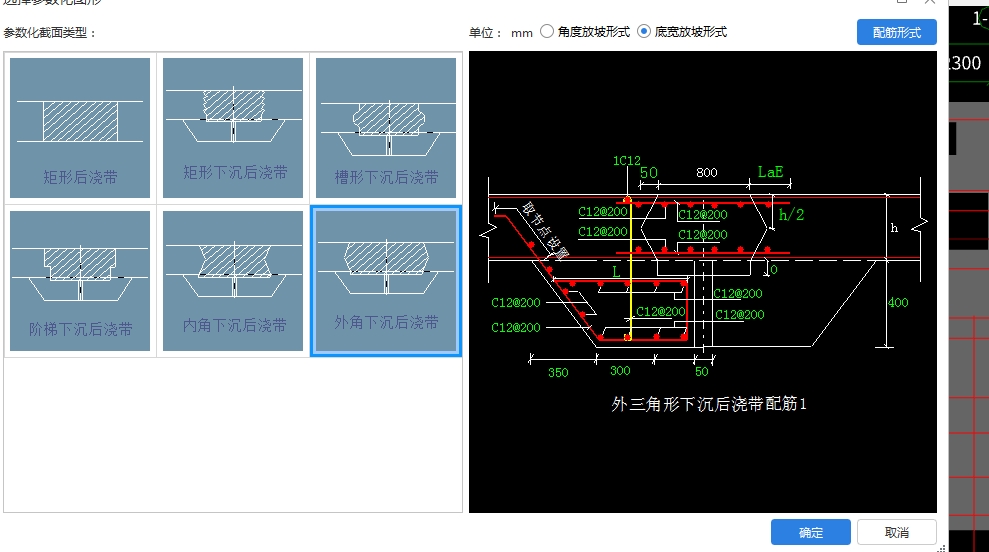Select the 矩形后浇带 section type
989x552 pixels.
point(80,128)
